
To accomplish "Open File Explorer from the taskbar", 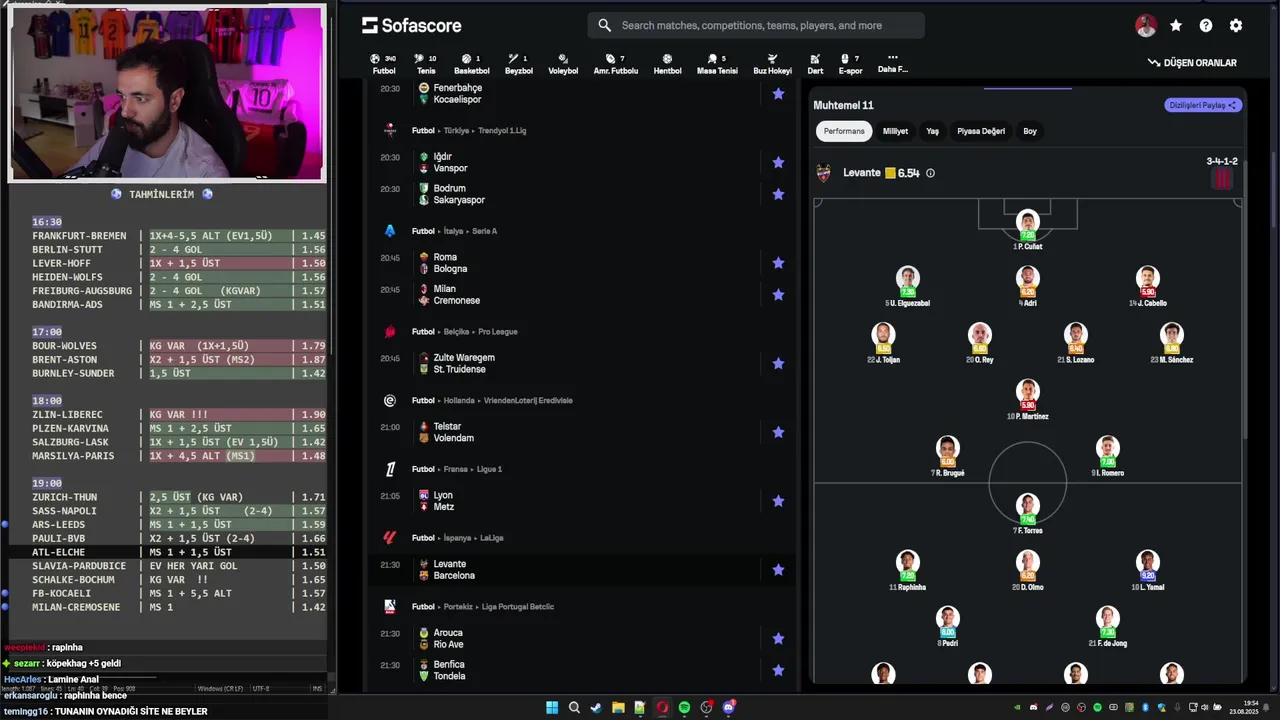I will [x=618, y=707].
